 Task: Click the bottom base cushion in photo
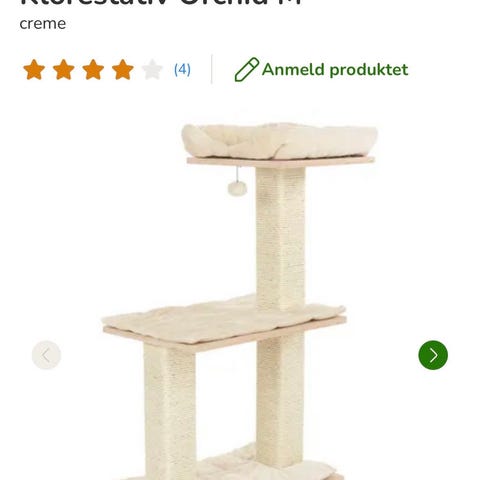coord(263,467)
